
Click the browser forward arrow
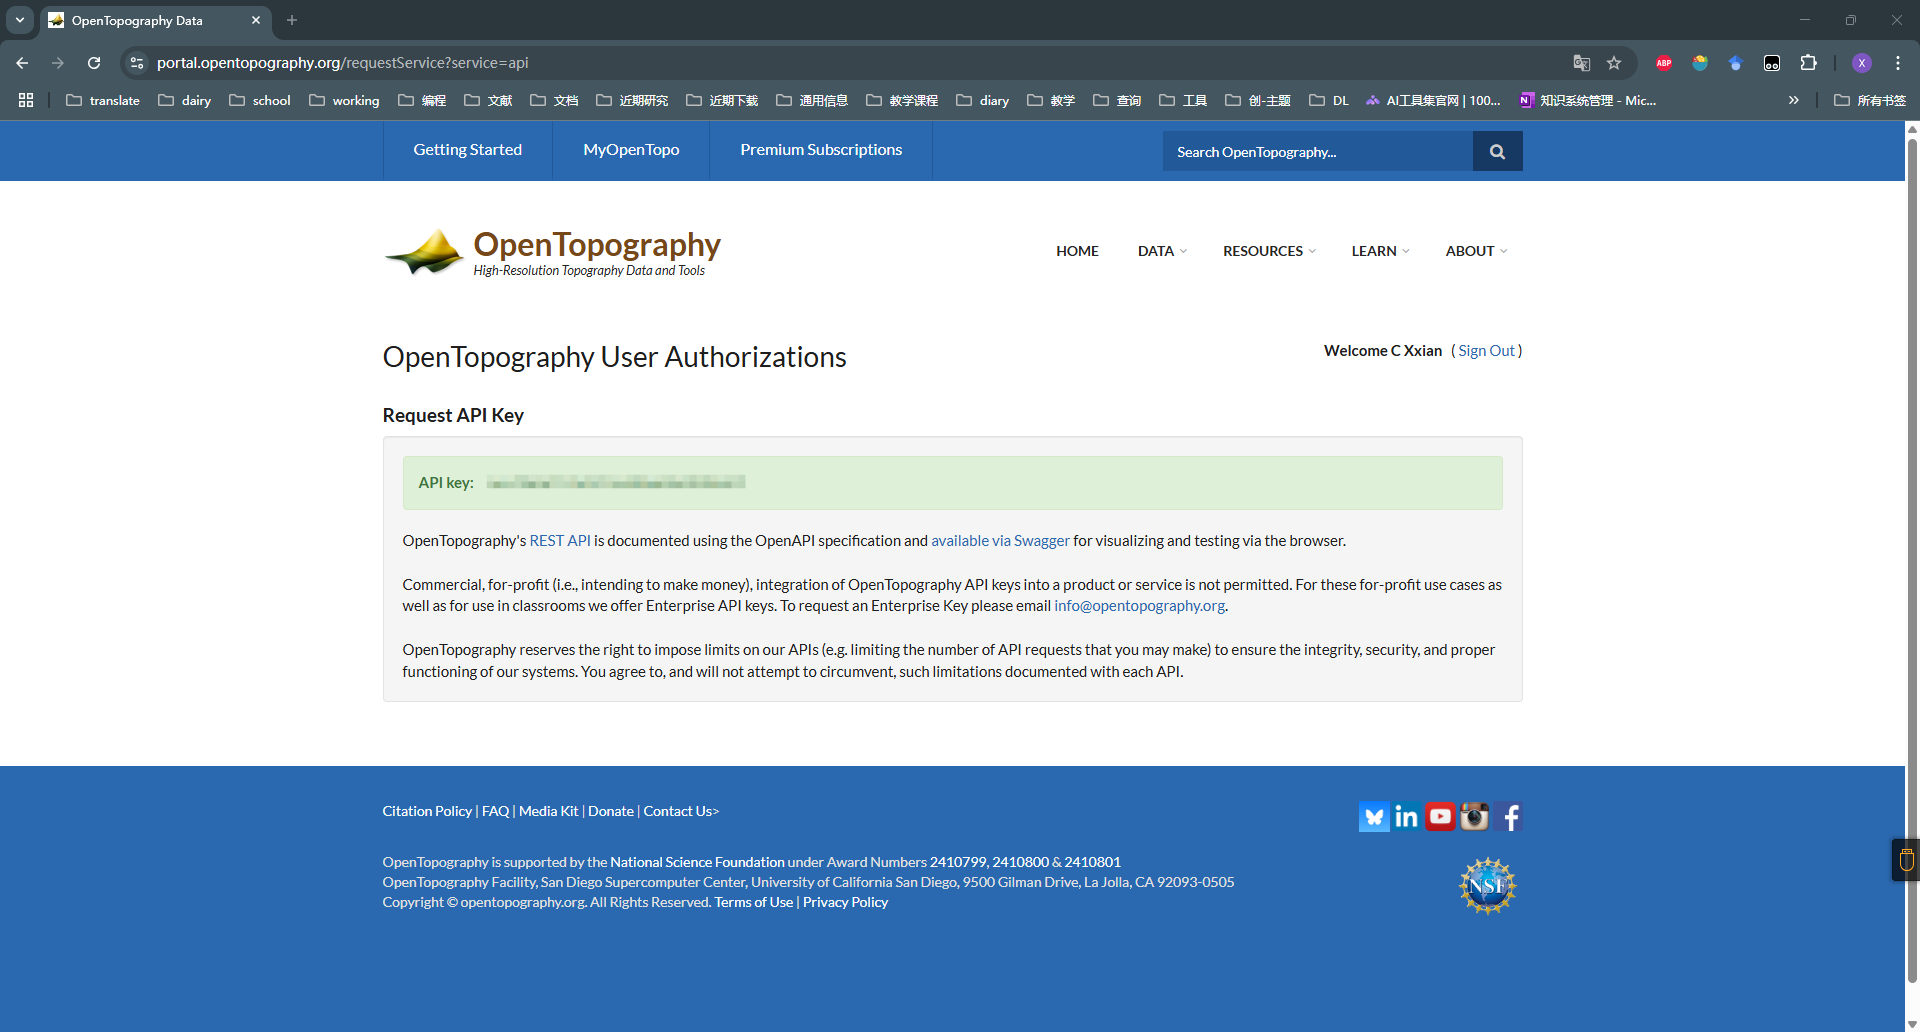(x=58, y=63)
